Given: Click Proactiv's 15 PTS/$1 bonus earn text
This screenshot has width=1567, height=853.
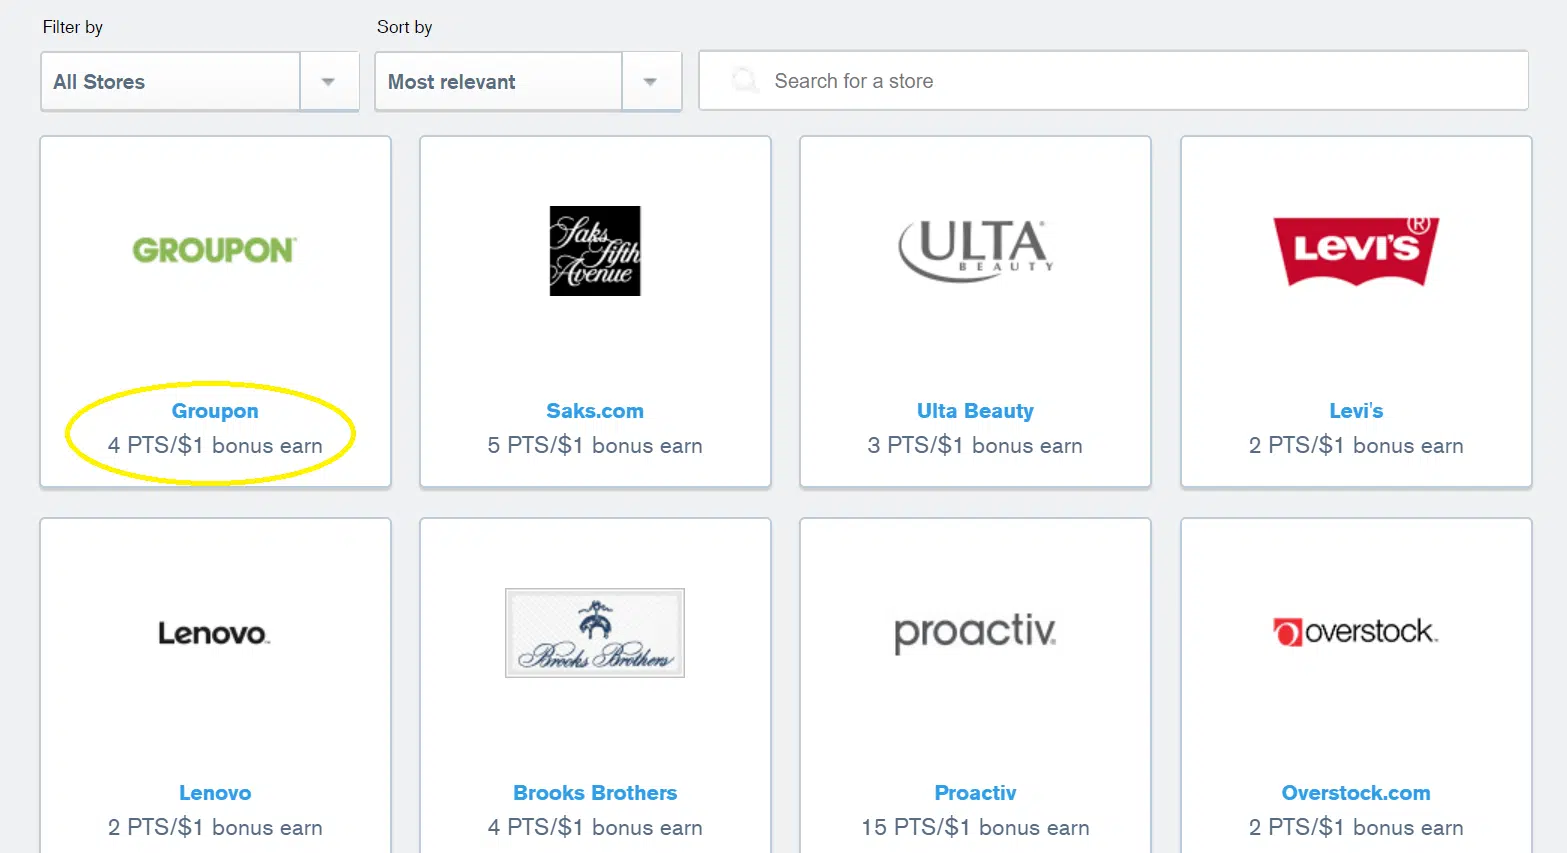Looking at the screenshot, I should 975,828.
